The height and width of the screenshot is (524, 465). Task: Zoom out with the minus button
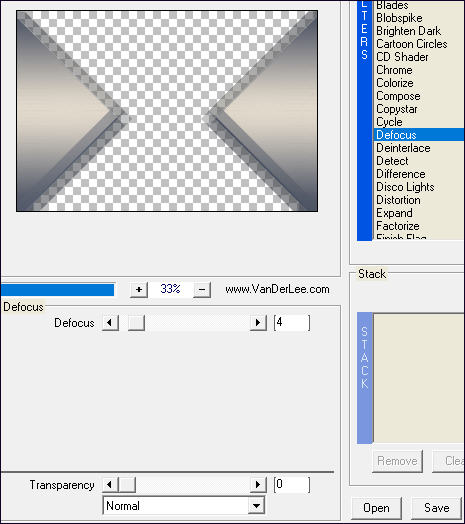point(202,289)
